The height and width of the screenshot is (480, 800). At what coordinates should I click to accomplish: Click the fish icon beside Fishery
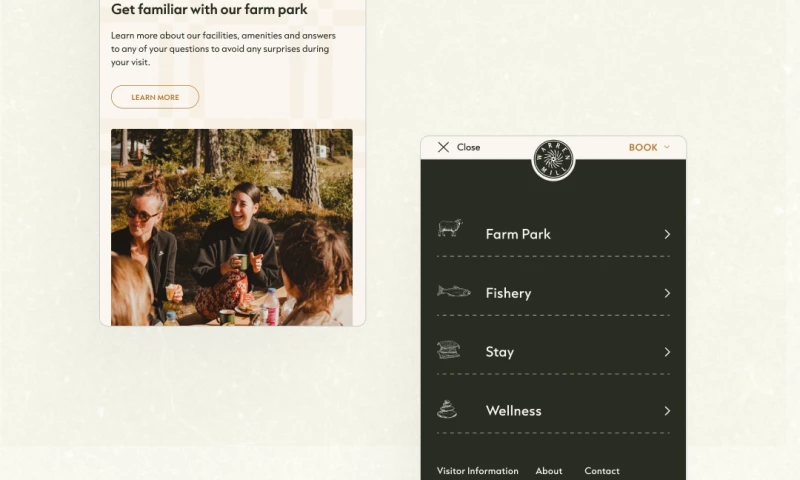pyautogui.click(x=454, y=291)
